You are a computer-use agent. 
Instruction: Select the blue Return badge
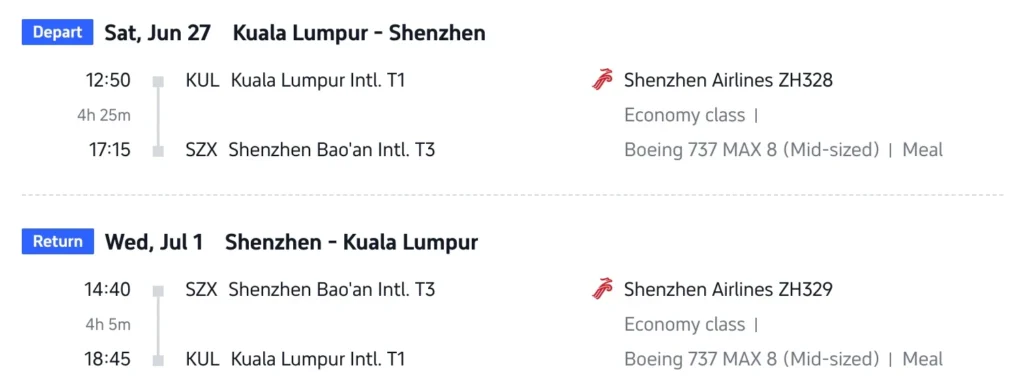click(57, 242)
